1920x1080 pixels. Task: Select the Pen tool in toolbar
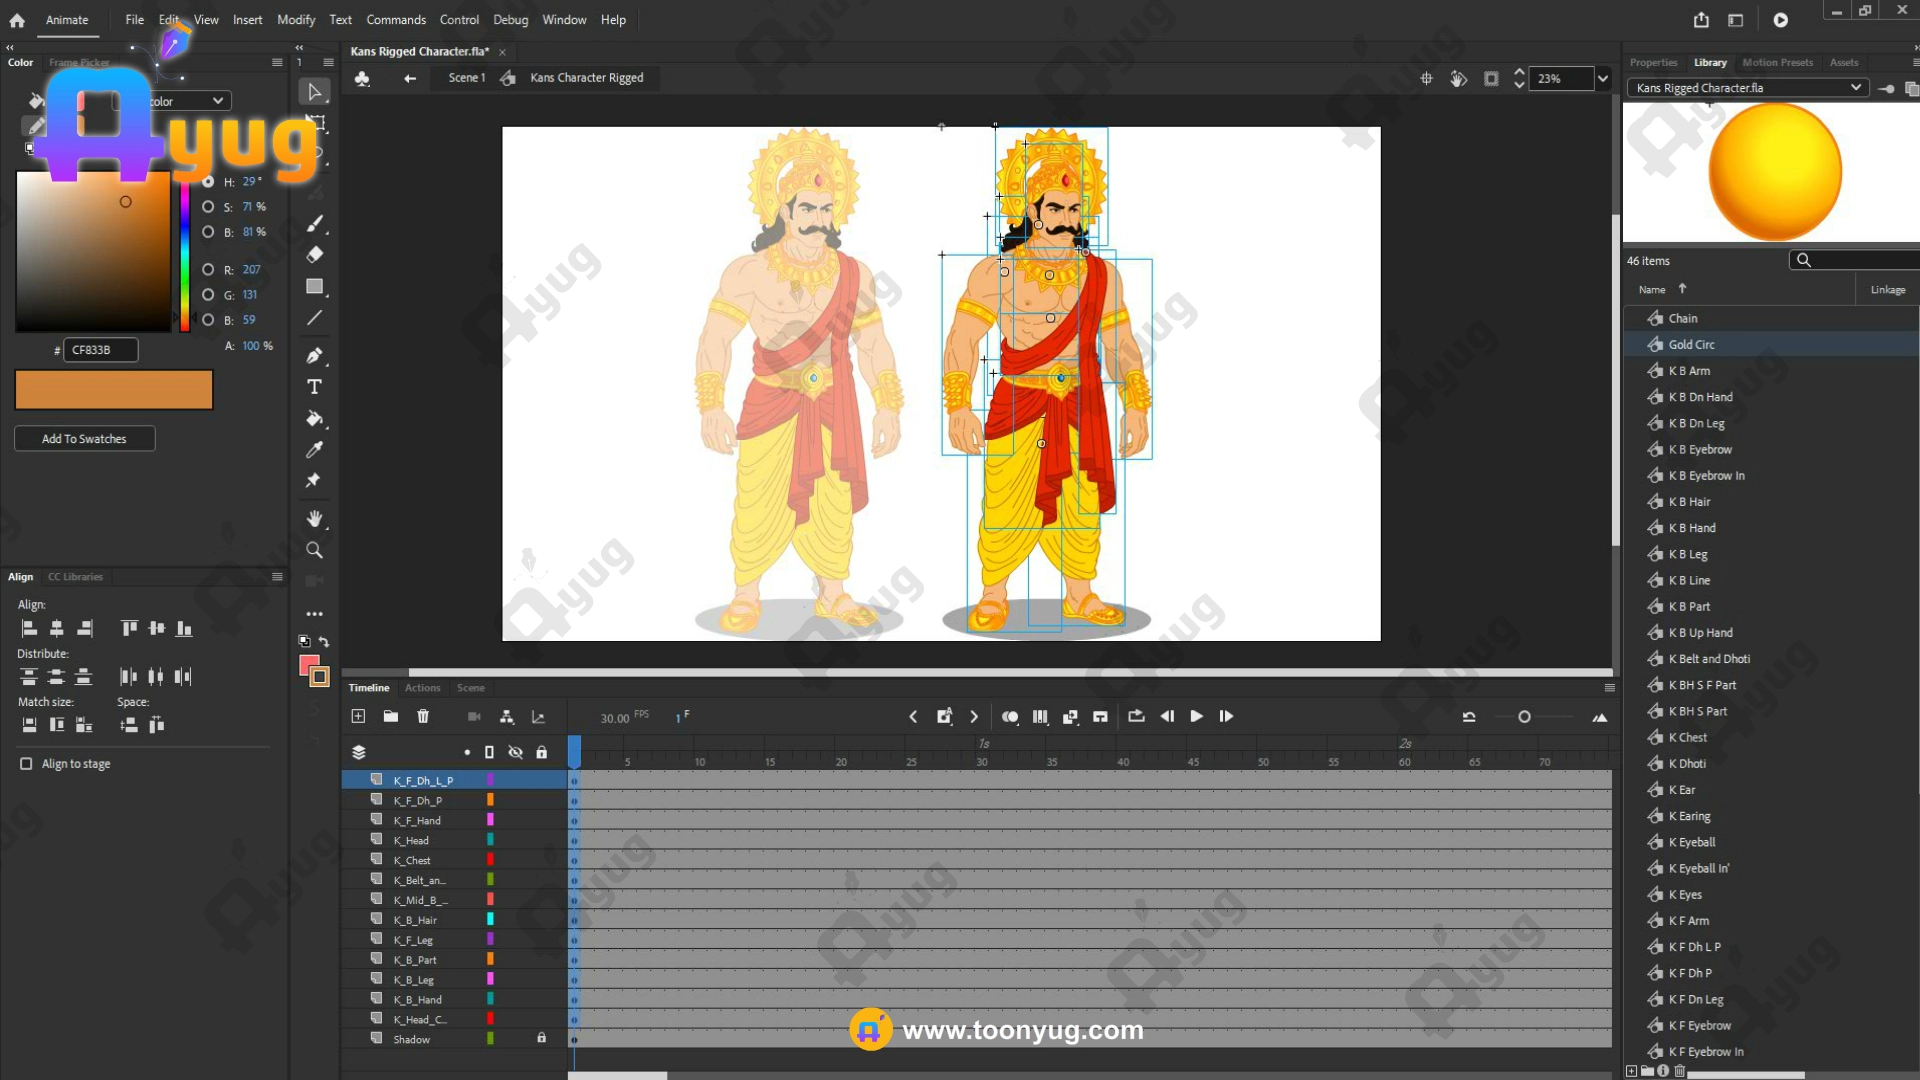tap(314, 355)
